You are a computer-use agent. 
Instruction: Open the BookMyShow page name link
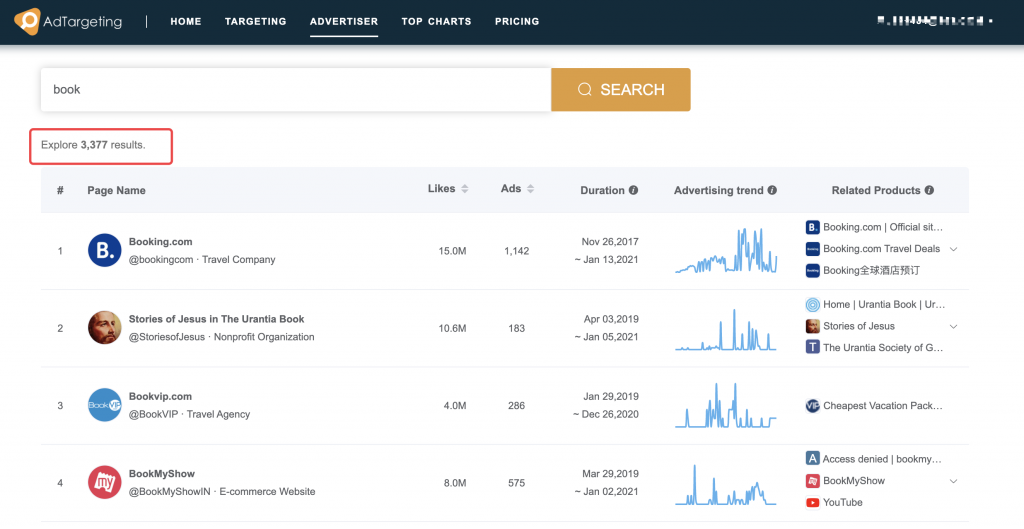click(x=162, y=473)
